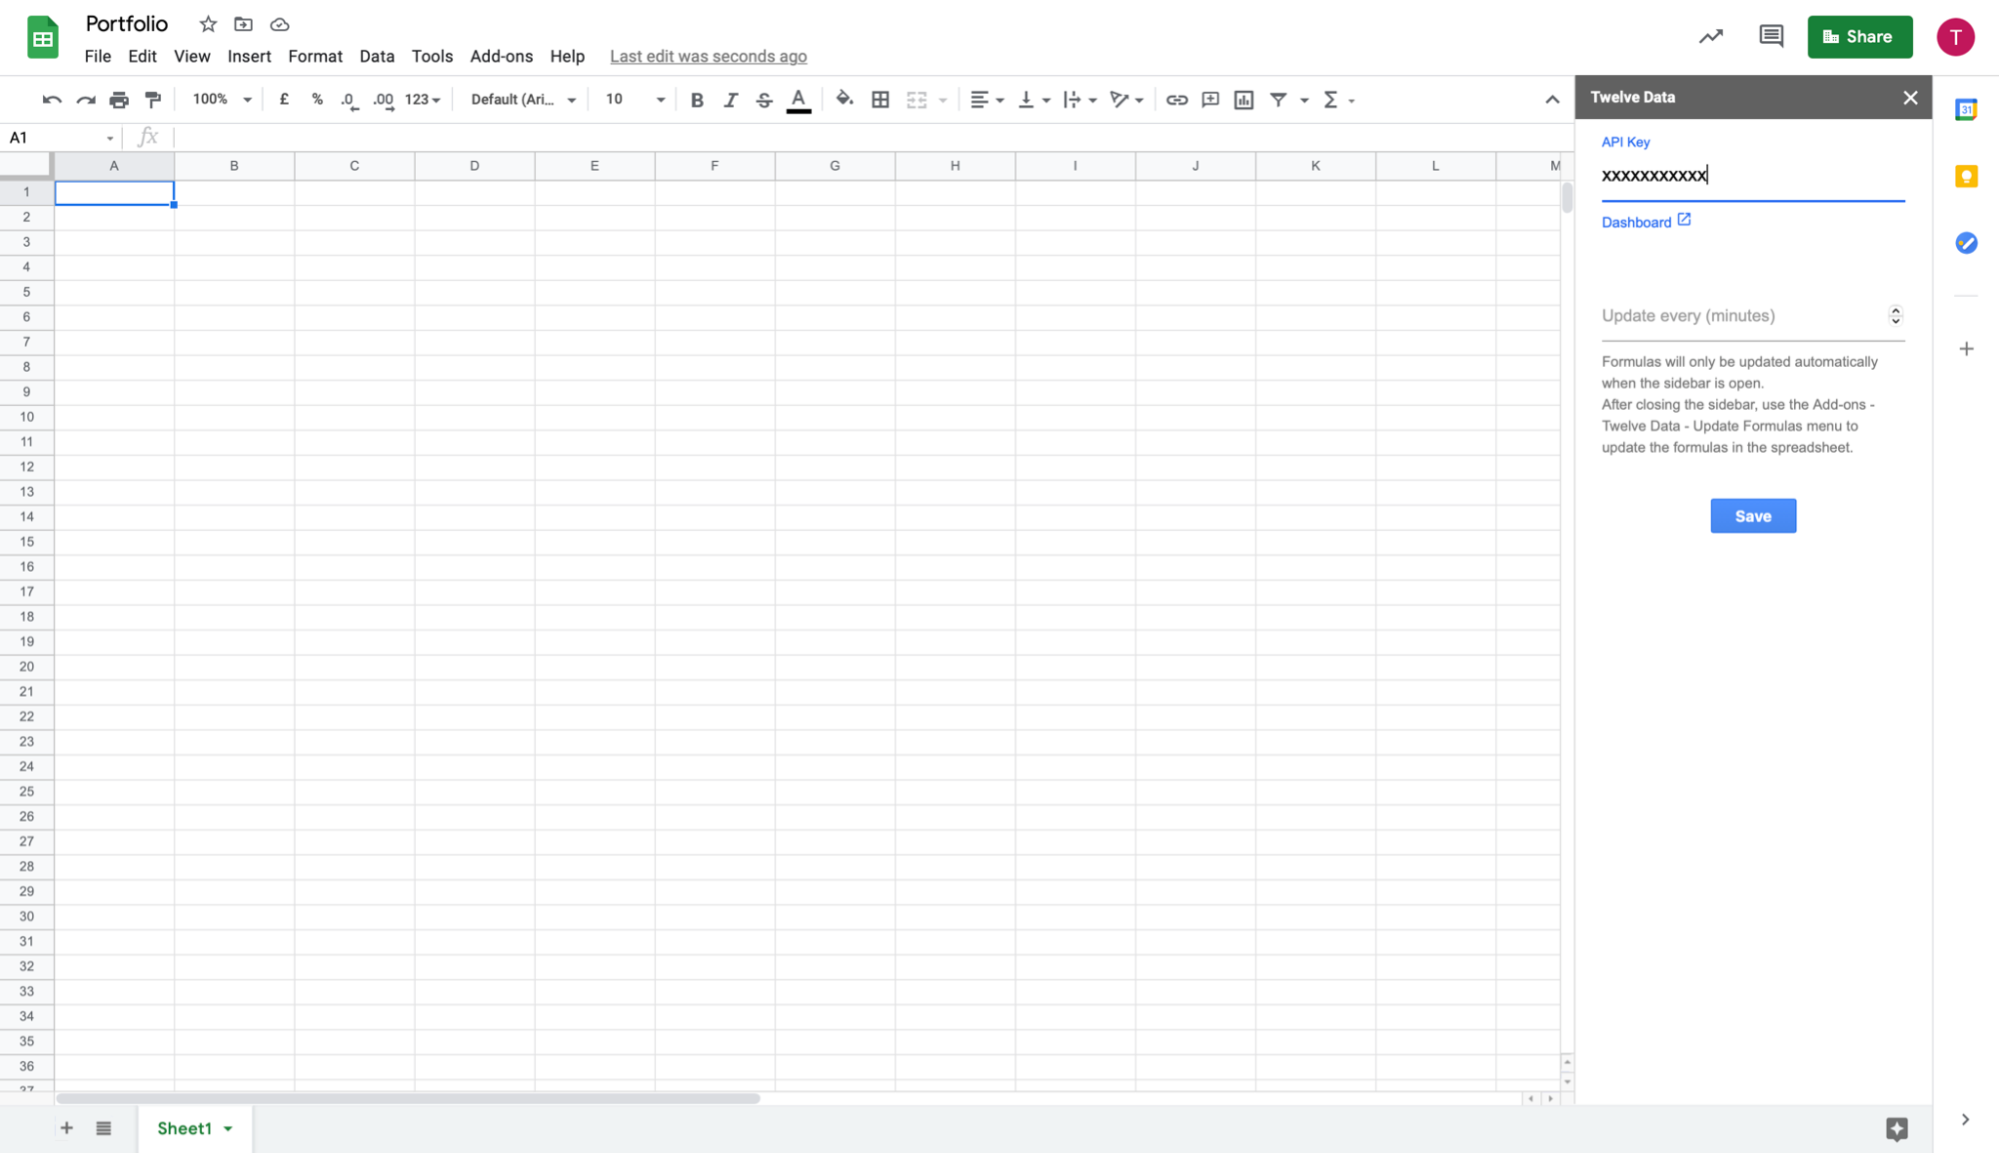Image resolution: width=1999 pixels, height=1153 pixels.
Task: Open the Format menu
Action: pyautogui.click(x=315, y=57)
